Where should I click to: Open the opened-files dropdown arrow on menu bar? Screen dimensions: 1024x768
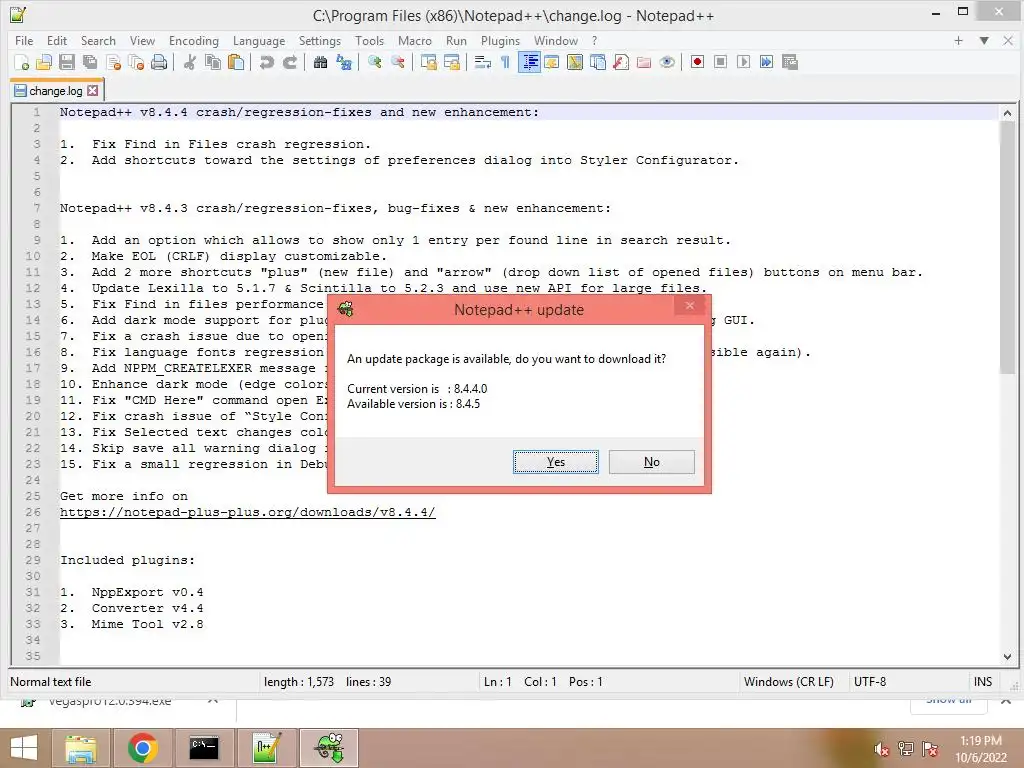984,40
